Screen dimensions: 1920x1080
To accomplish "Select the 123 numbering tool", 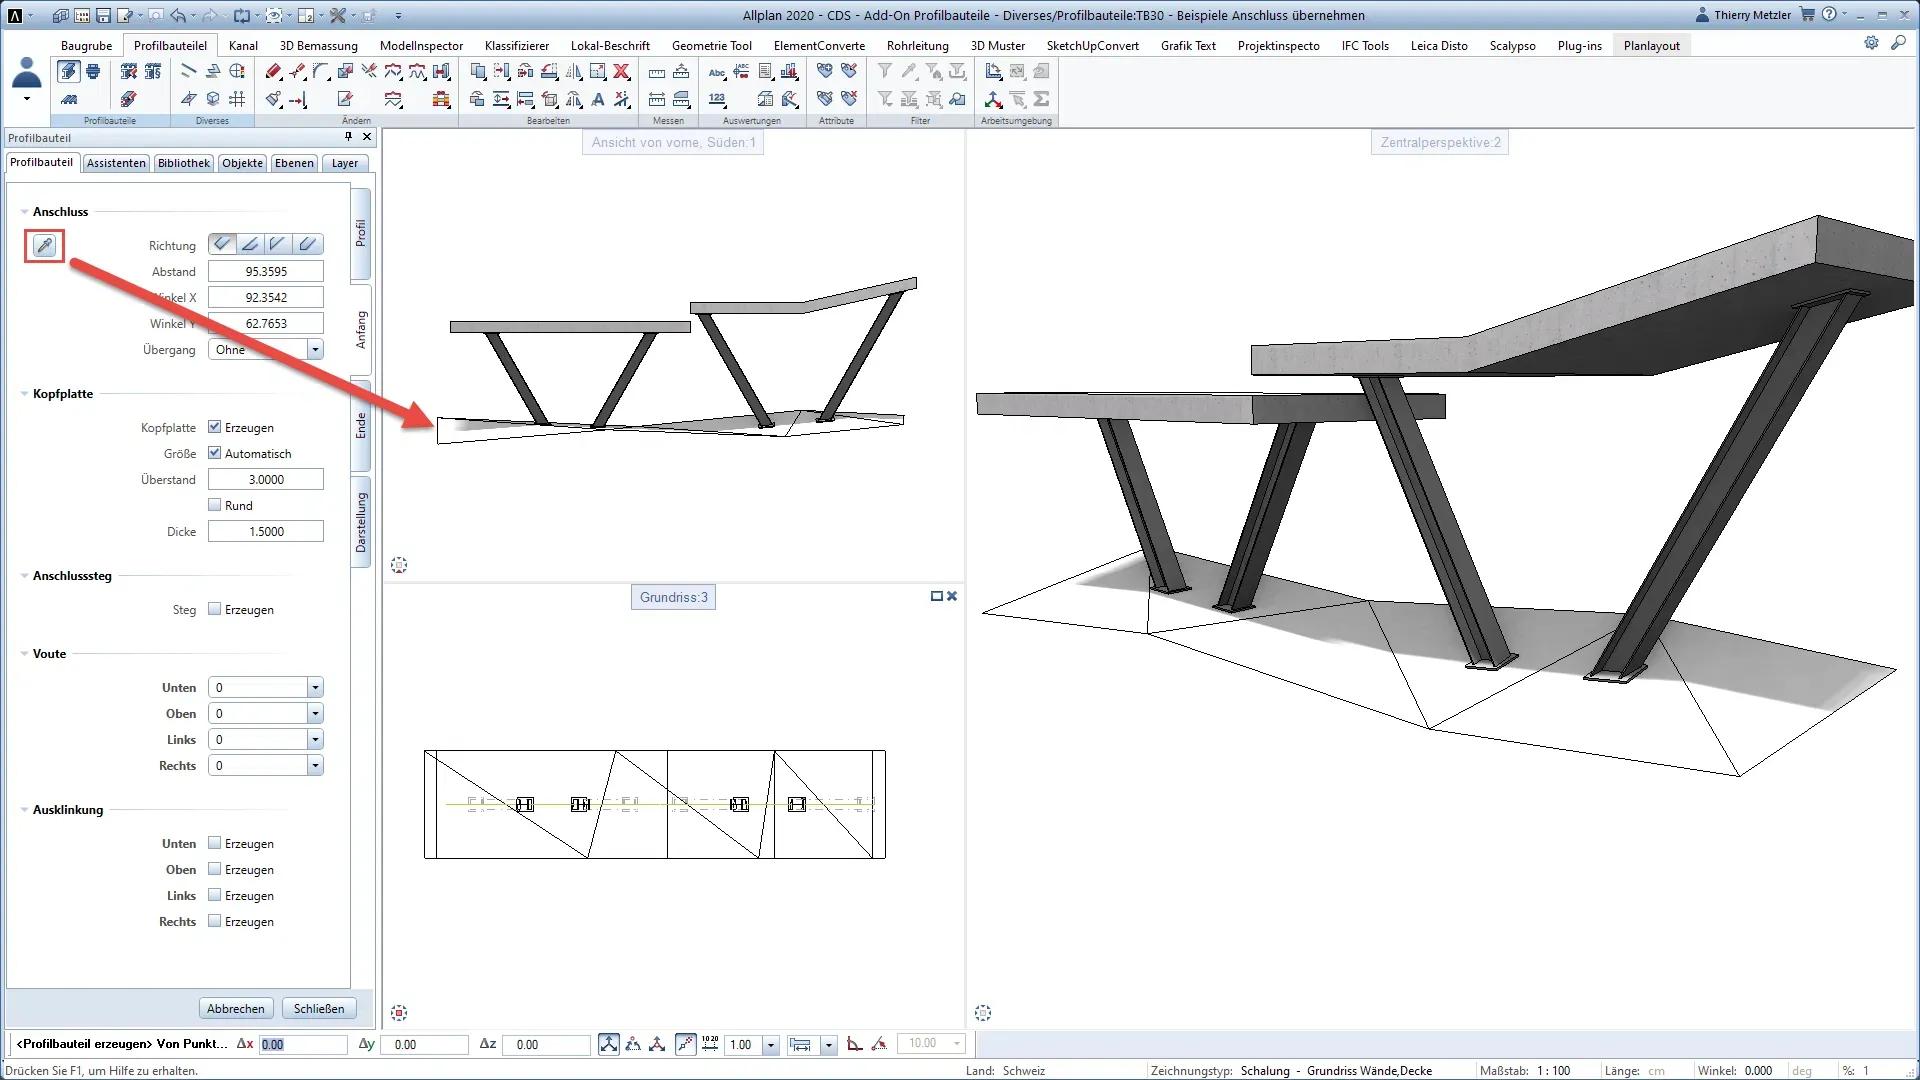I will point(716,99).
